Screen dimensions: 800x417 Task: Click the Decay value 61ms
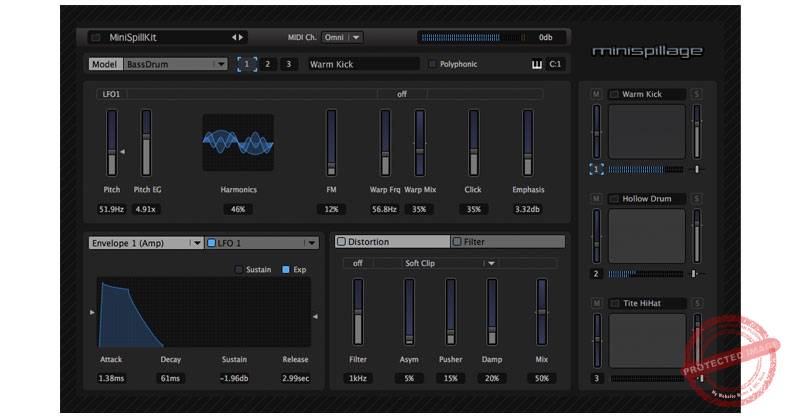click(170, 379)
